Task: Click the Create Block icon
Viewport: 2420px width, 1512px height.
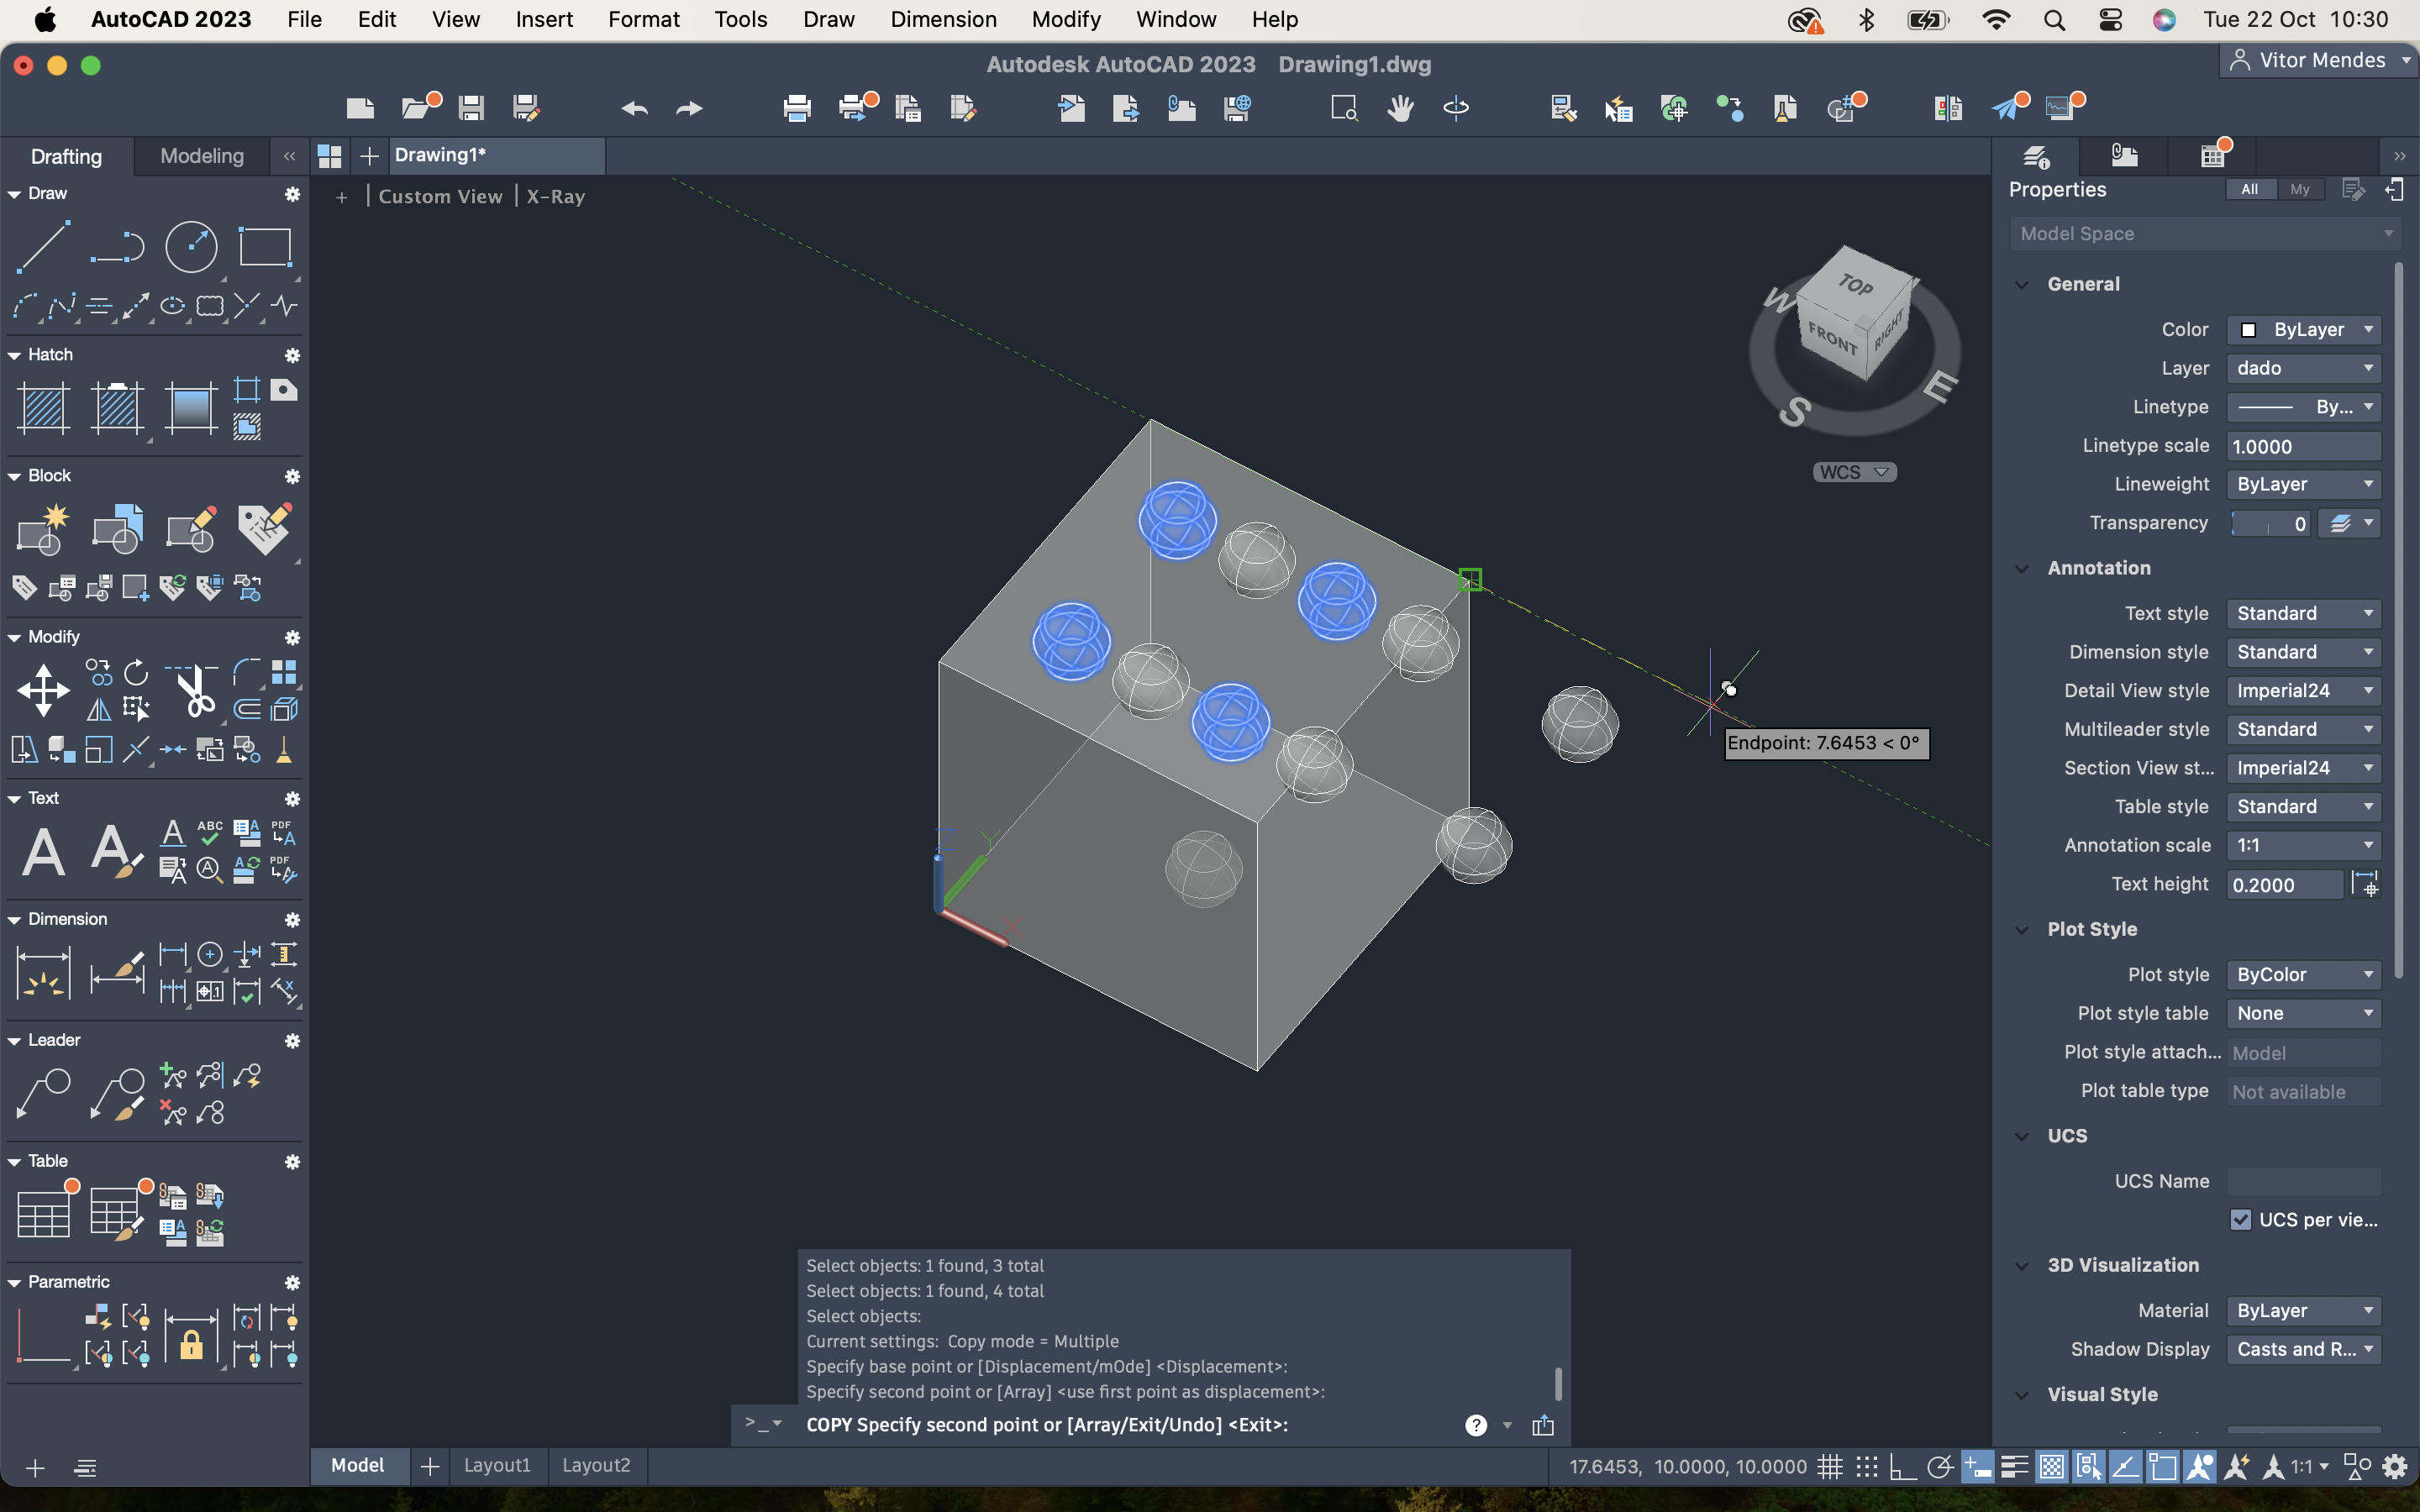Action: point(43,529)
